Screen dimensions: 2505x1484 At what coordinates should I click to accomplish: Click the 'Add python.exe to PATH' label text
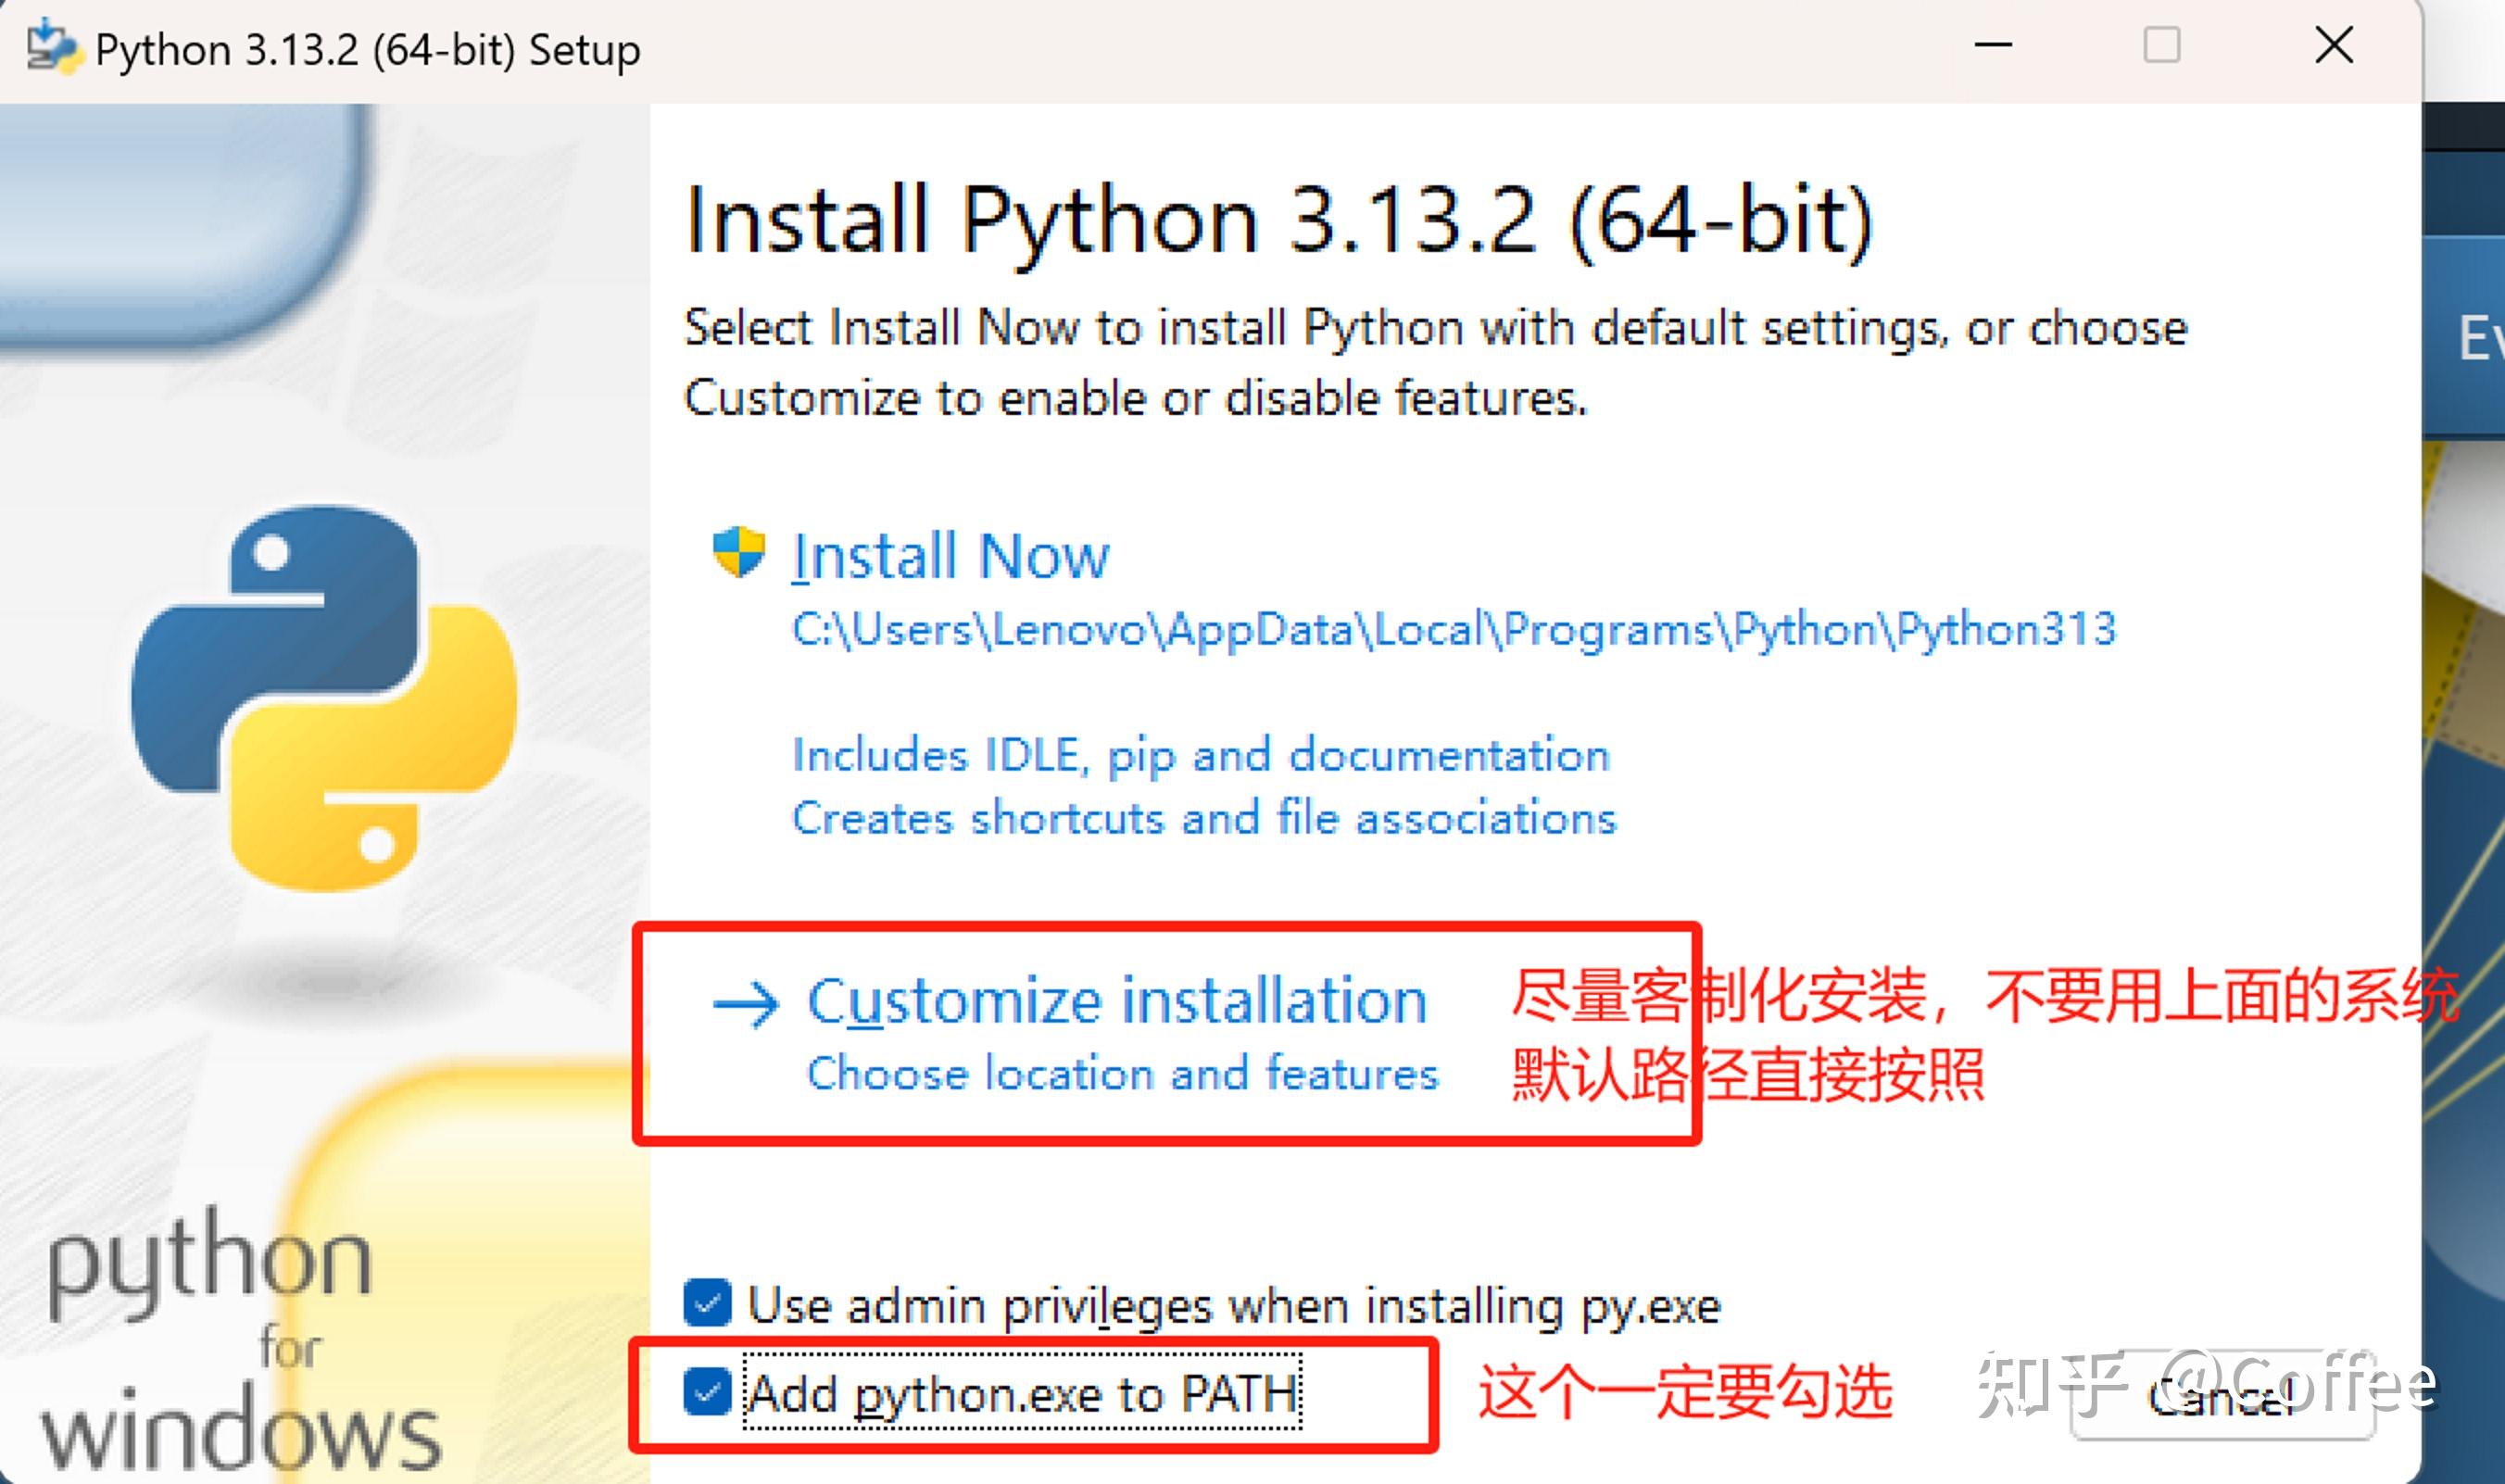point(1023,1393)
